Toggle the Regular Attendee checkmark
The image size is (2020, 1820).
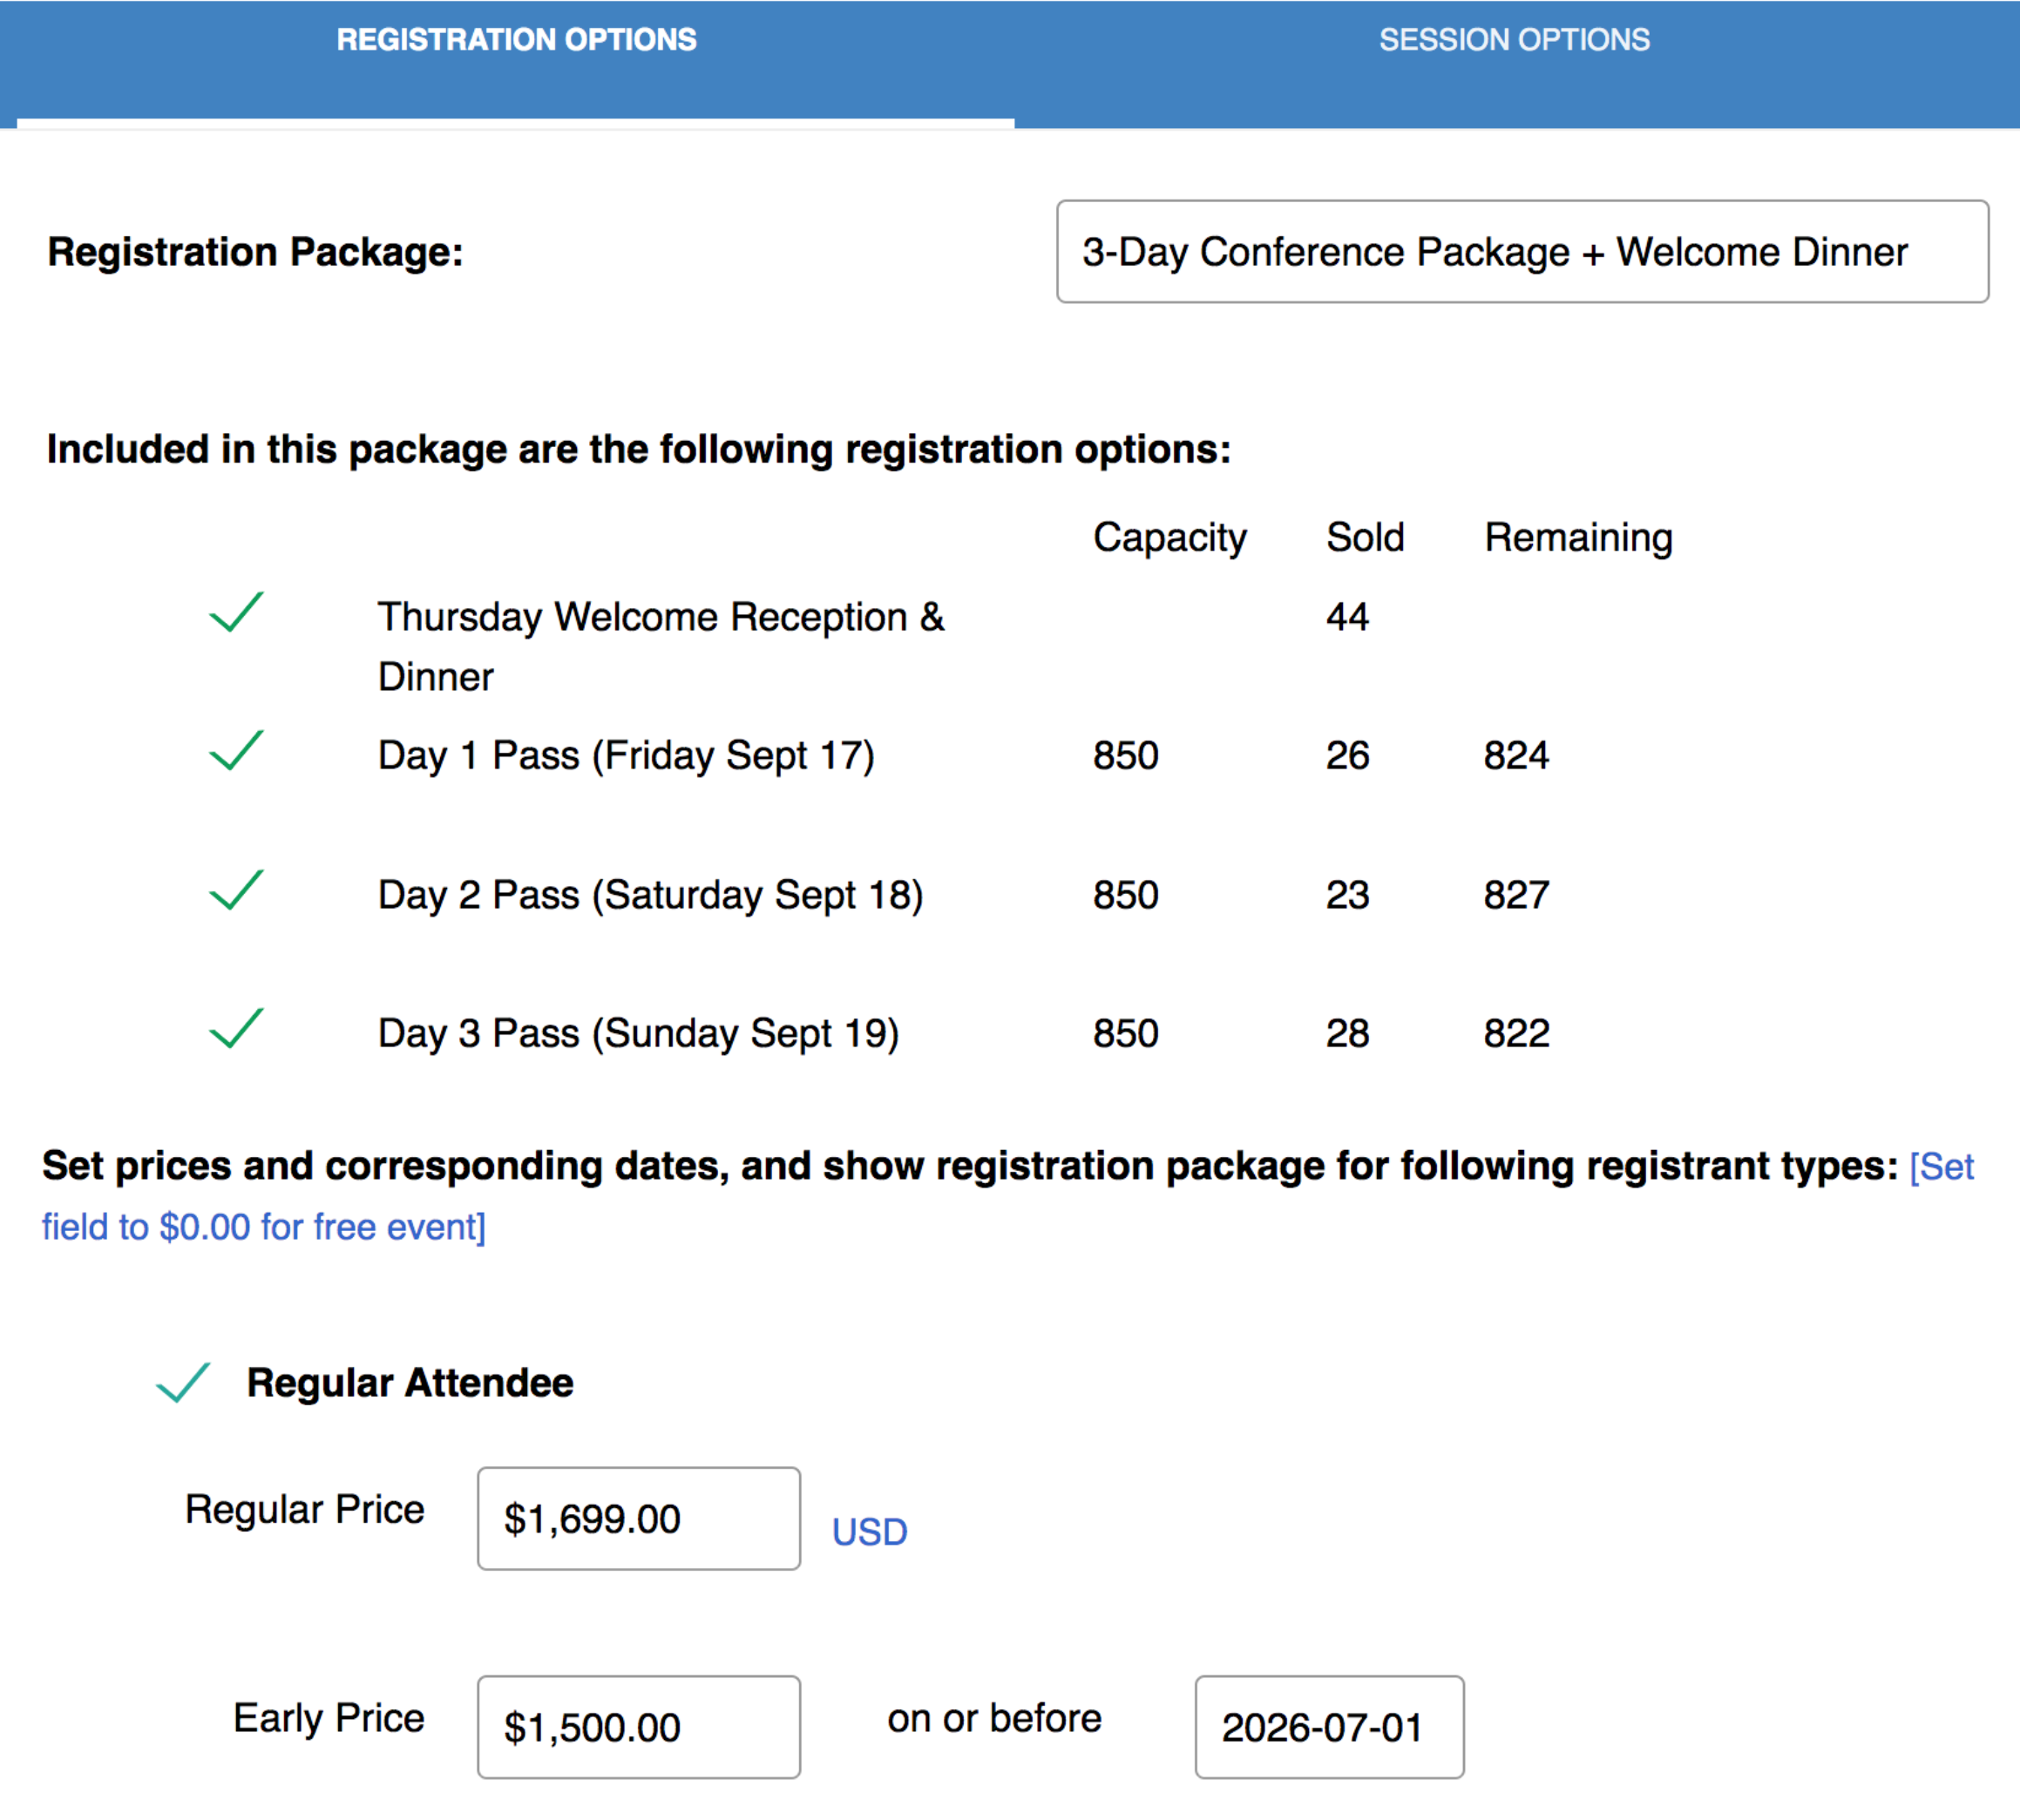click(x=183, y=1383)
